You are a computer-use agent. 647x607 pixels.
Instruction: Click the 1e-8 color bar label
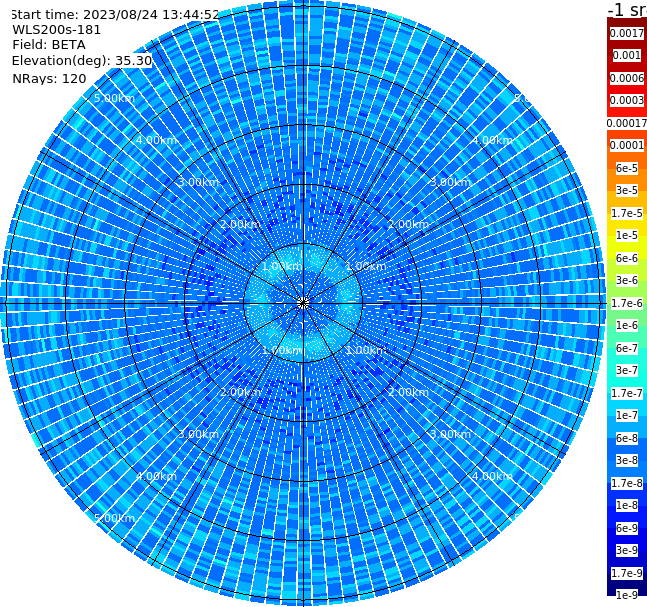click(627, 505)
